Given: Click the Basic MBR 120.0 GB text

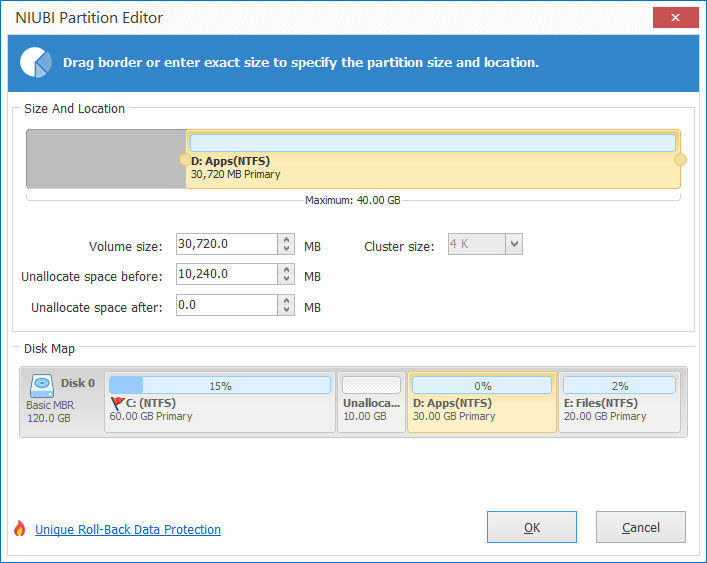Looking at the screenshot, I should pos(50,412).
